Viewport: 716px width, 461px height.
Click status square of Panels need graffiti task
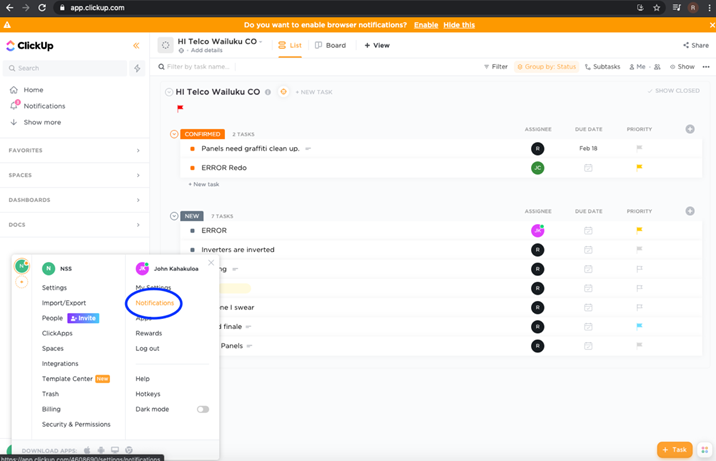coord(192,149)
